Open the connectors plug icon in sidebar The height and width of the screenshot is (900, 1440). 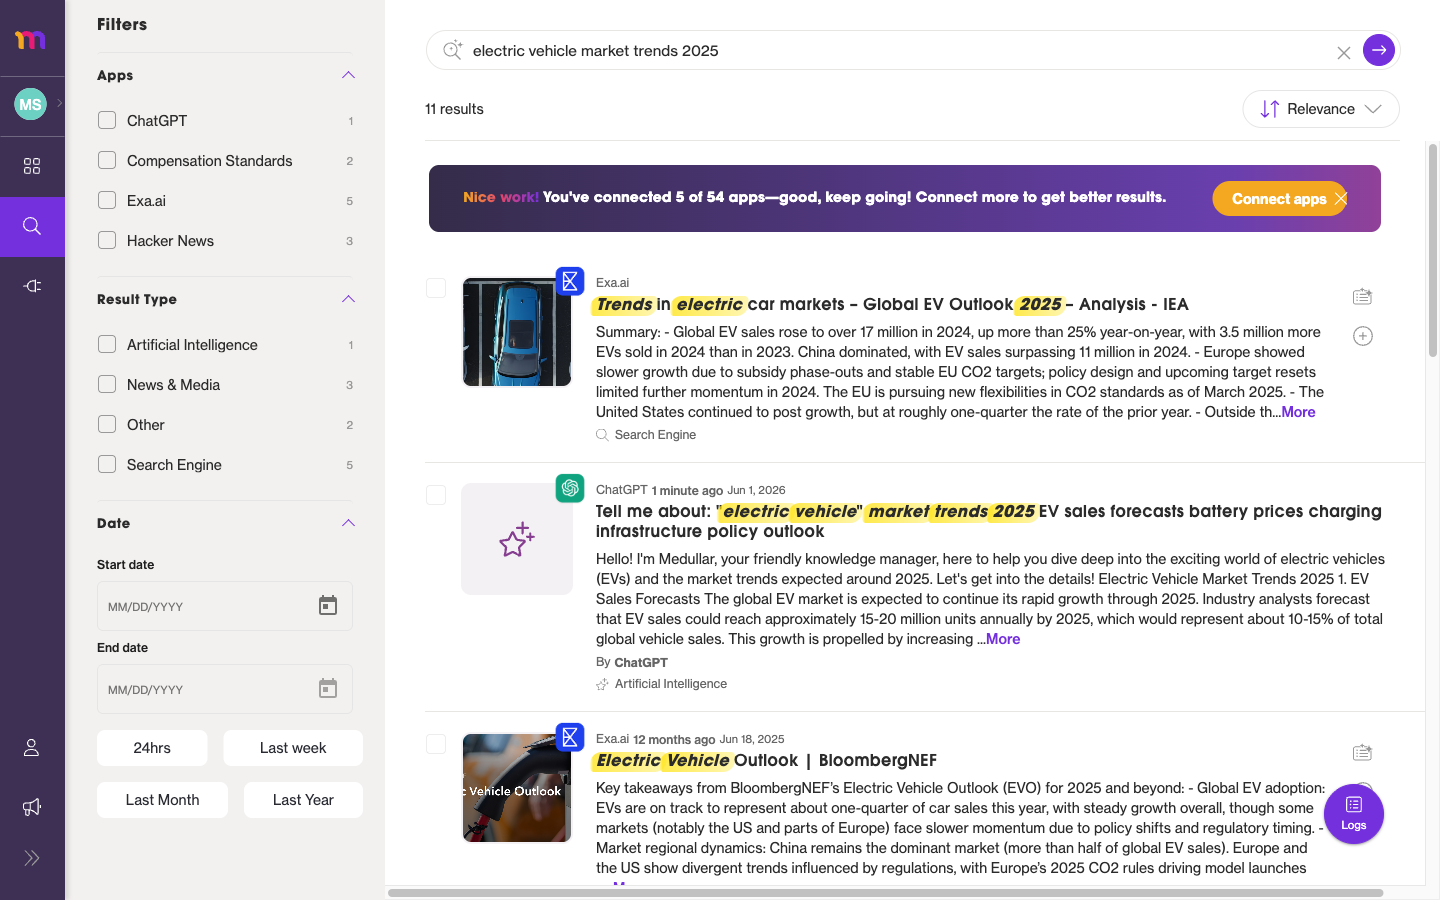[x=32, y=286]
